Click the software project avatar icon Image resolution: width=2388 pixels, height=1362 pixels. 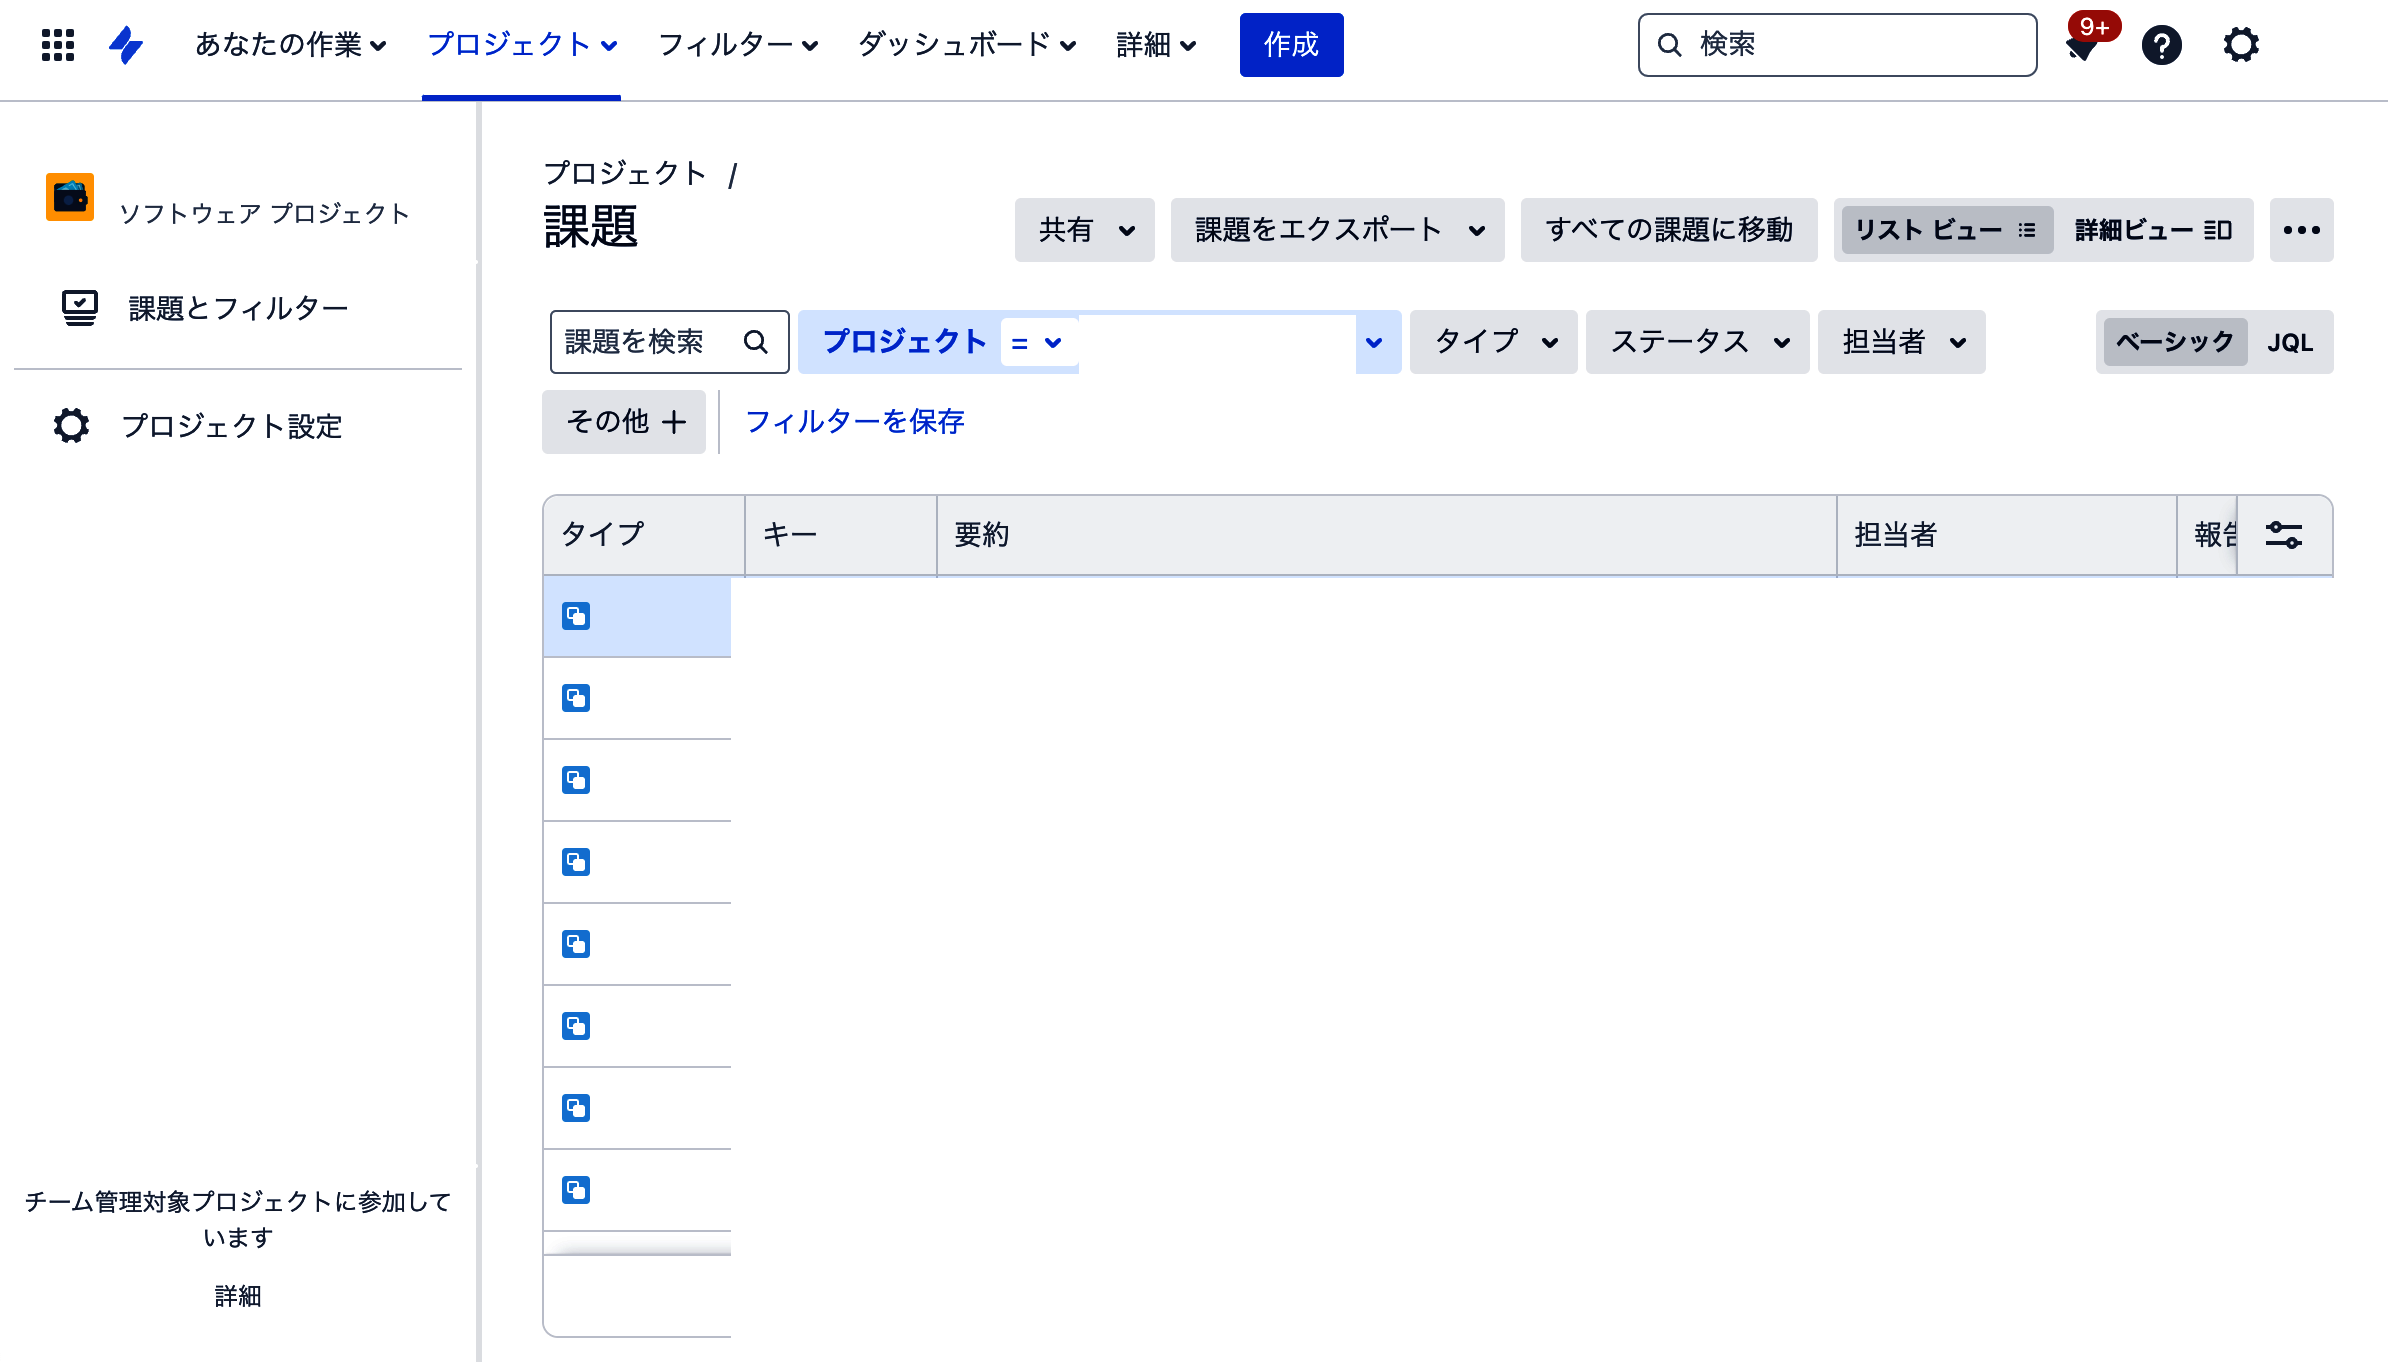click(x=70, y=197)
